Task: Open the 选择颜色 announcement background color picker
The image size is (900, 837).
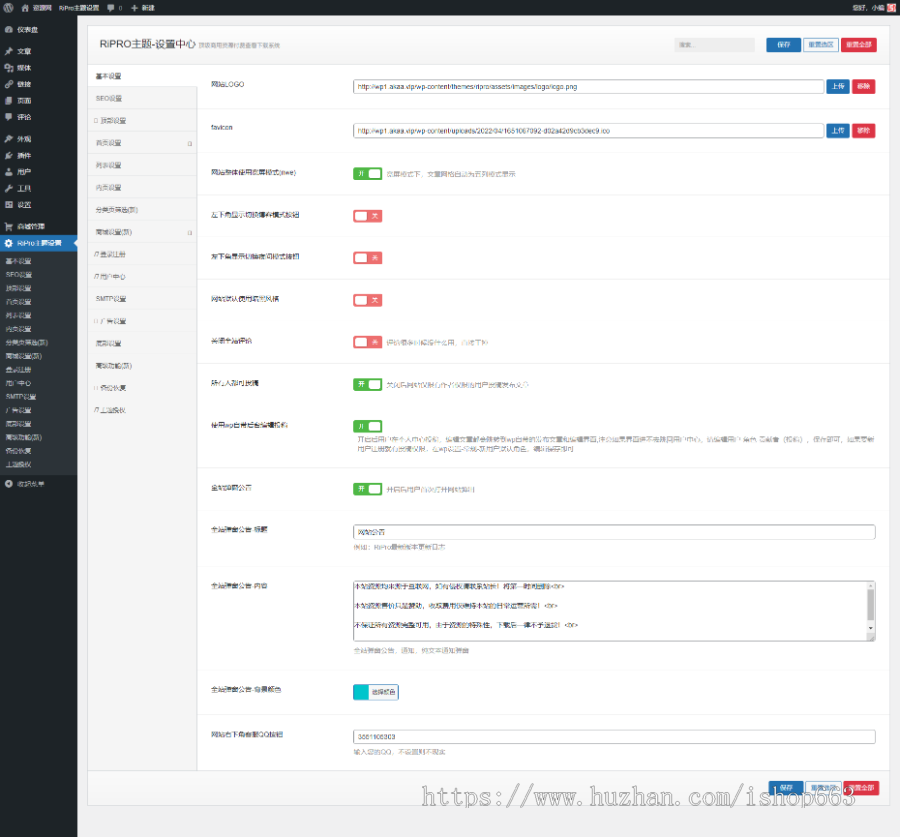Action: point(376,692)
